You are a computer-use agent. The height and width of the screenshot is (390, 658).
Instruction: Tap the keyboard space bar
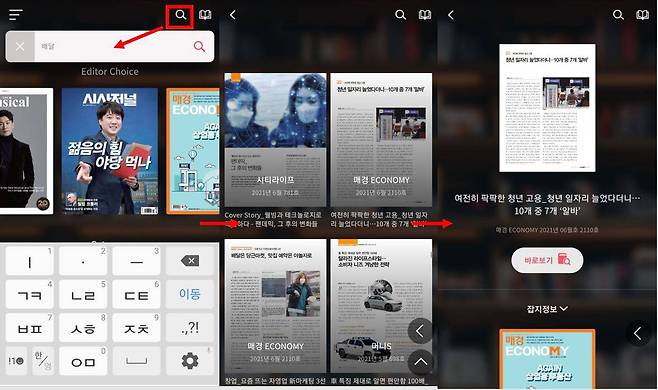[136, 361]
